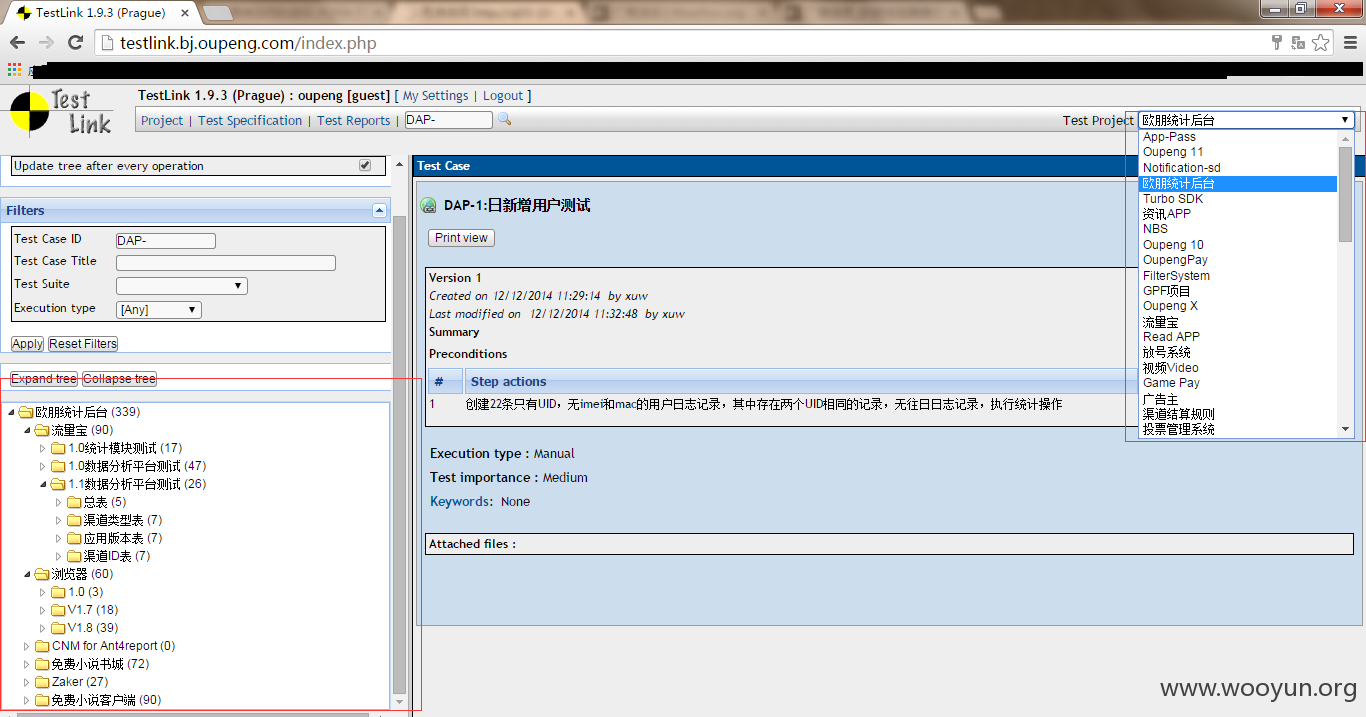Screen dimensions: 1366x717
Task: Expand the 1.0数据分析平台测试 tree node
Action: tap(43, 466)
